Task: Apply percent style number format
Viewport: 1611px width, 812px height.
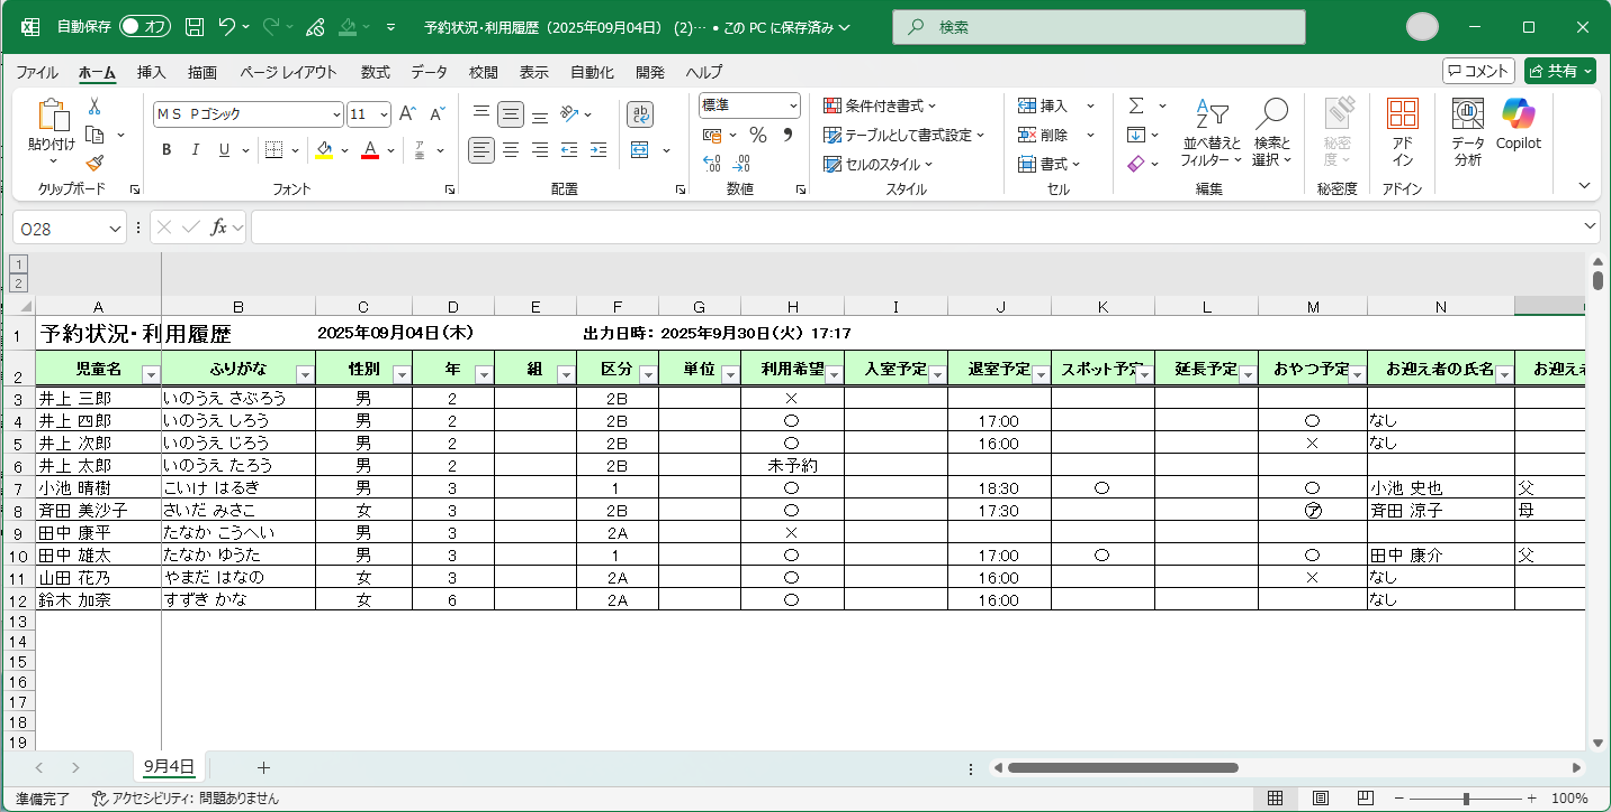Action: click(758, 135)
